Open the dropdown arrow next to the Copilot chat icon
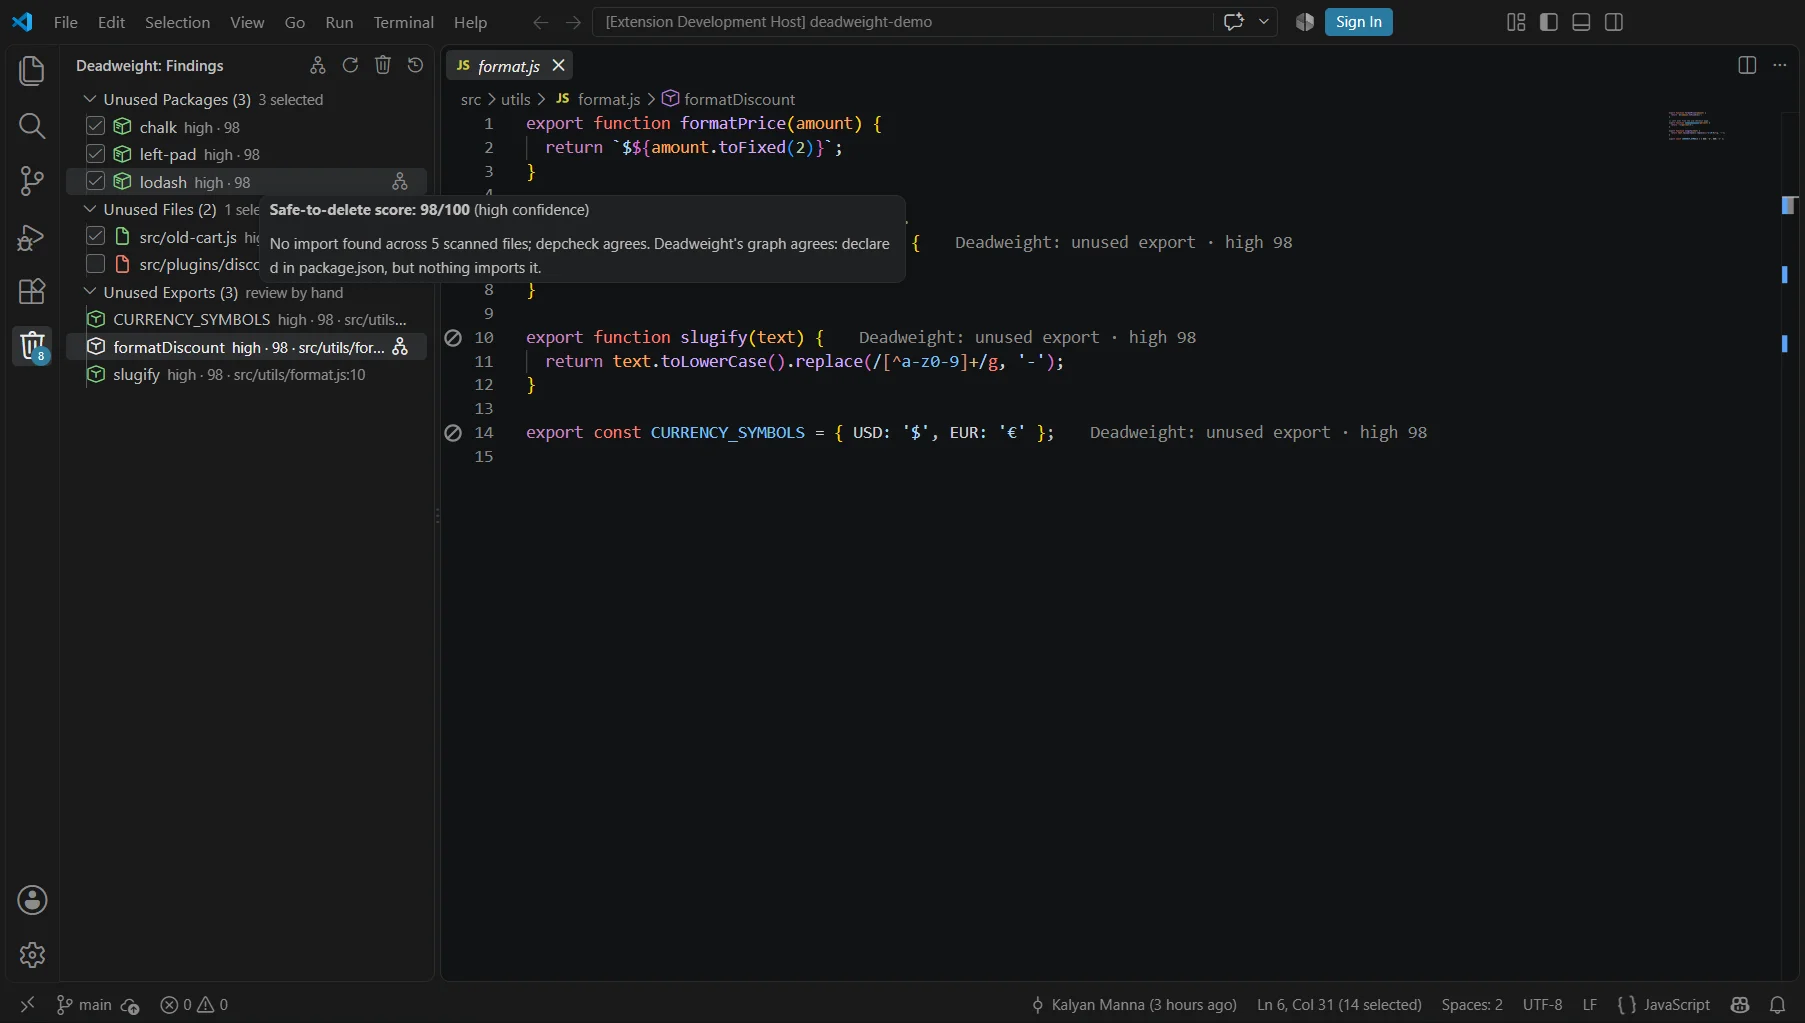The width and height of the screenshot is (1805, 1023). (x=1264, y=22)
